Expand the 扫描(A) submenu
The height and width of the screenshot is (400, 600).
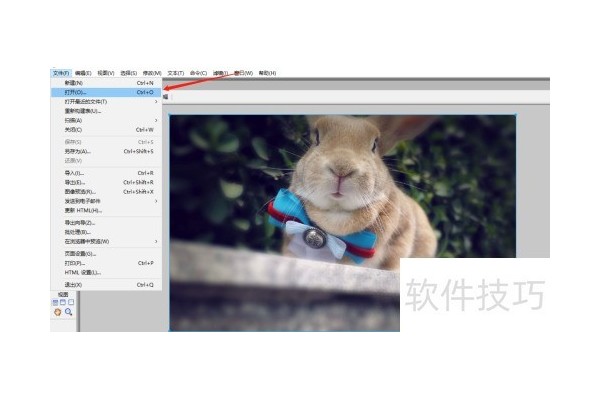click(106, 120)
